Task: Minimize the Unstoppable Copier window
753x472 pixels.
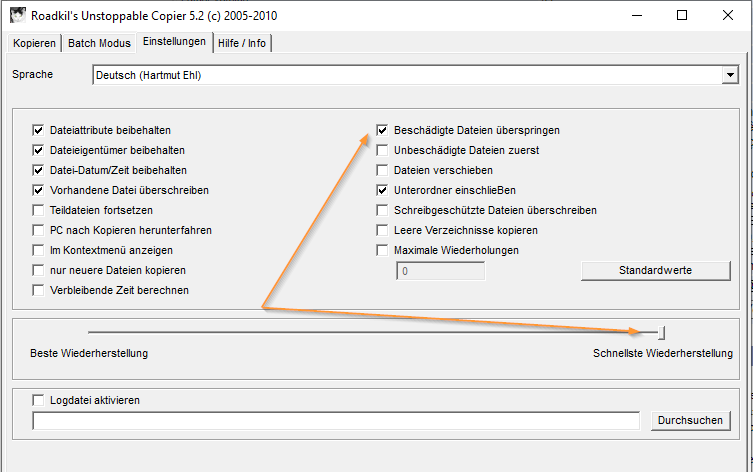Action: pos(637,15)
